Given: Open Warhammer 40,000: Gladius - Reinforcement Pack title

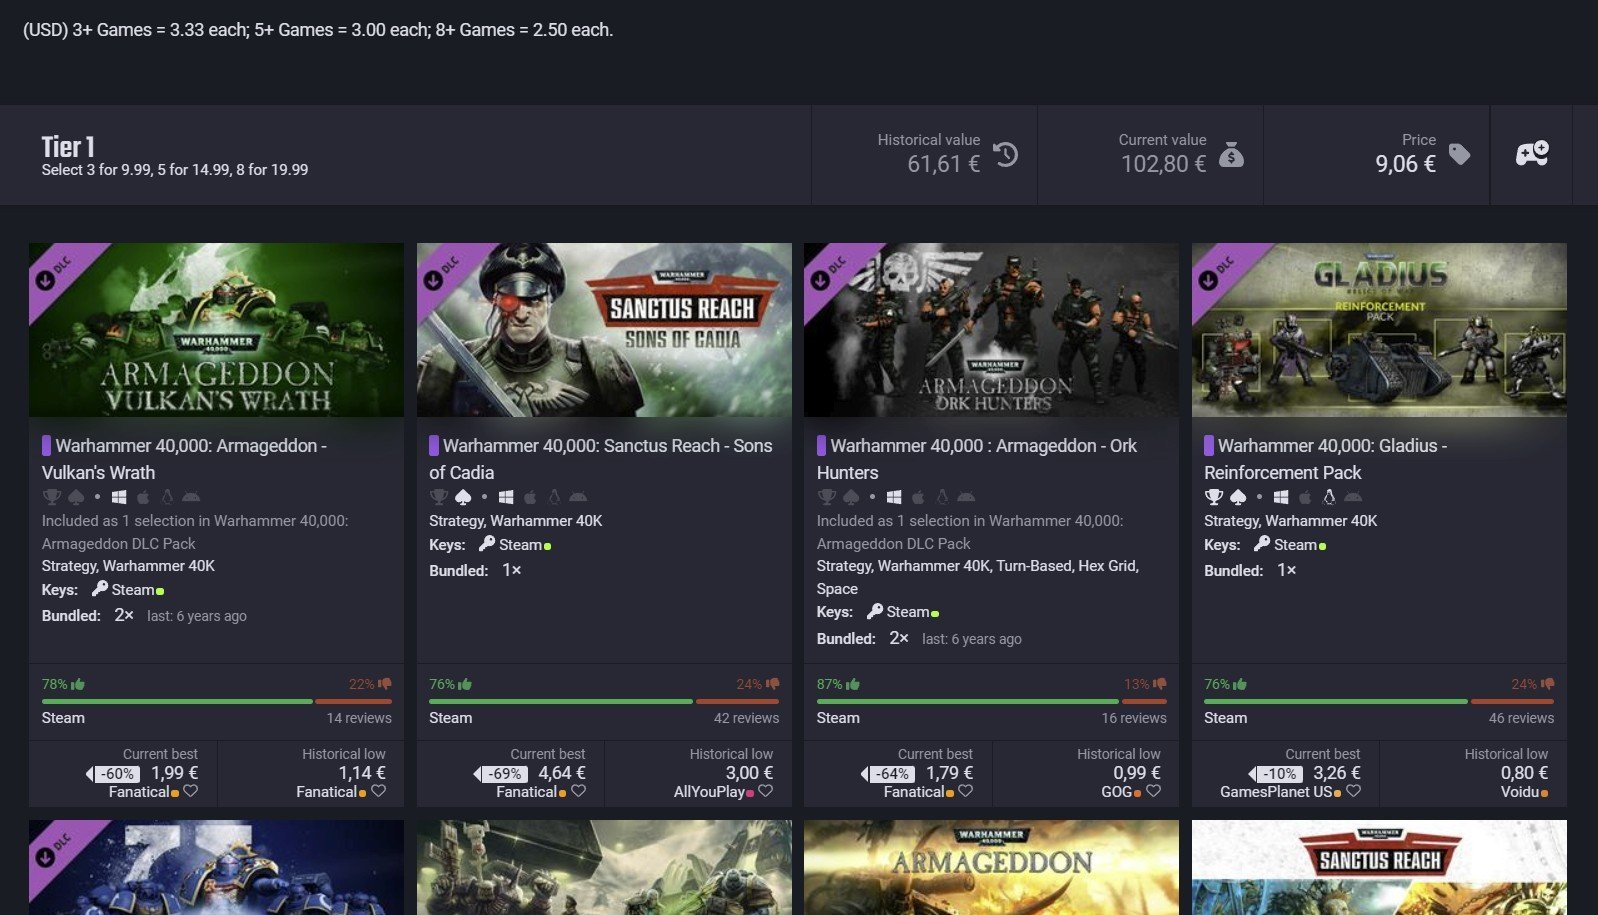Looking at the screenshot, I should click(1326, 459).
